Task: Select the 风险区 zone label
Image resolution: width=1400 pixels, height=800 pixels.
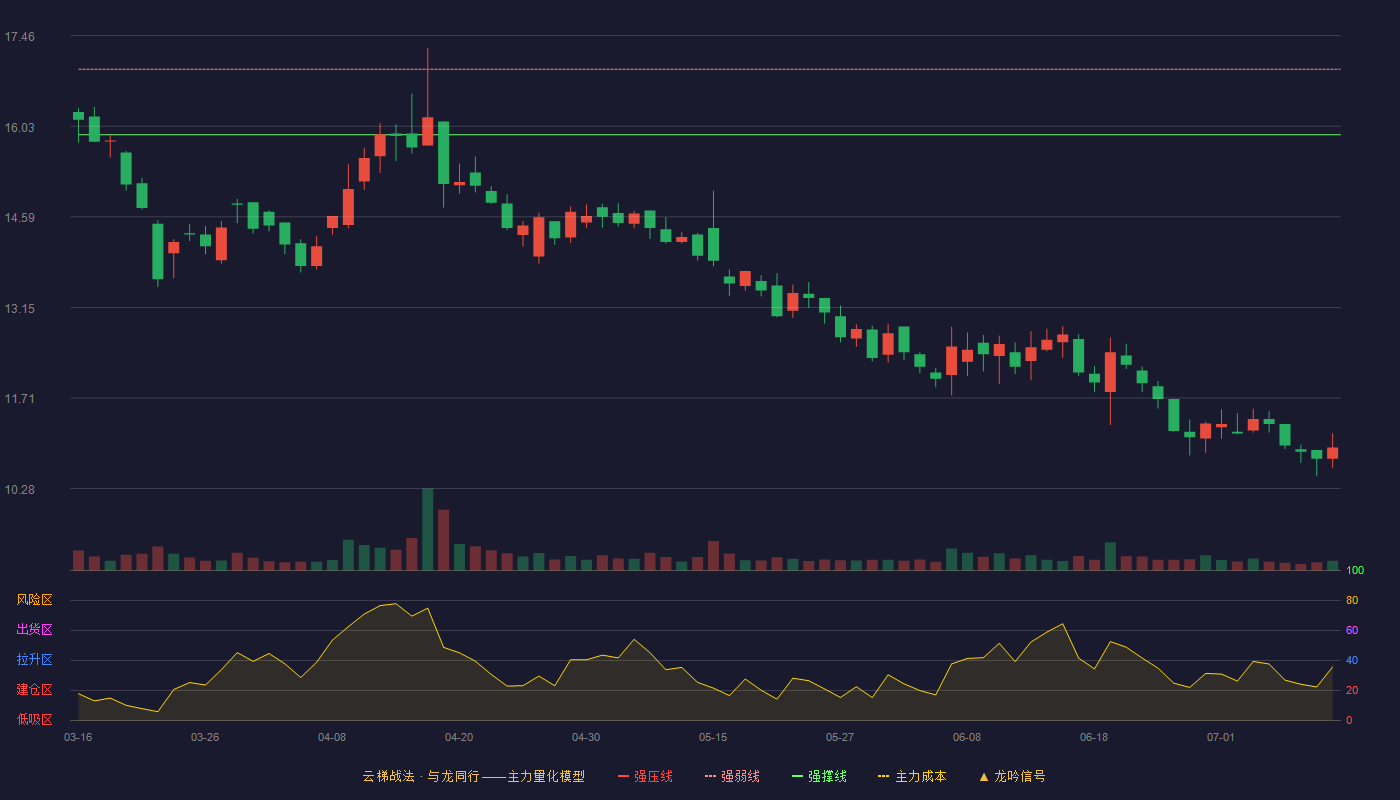Action: [x=34, y=600]
